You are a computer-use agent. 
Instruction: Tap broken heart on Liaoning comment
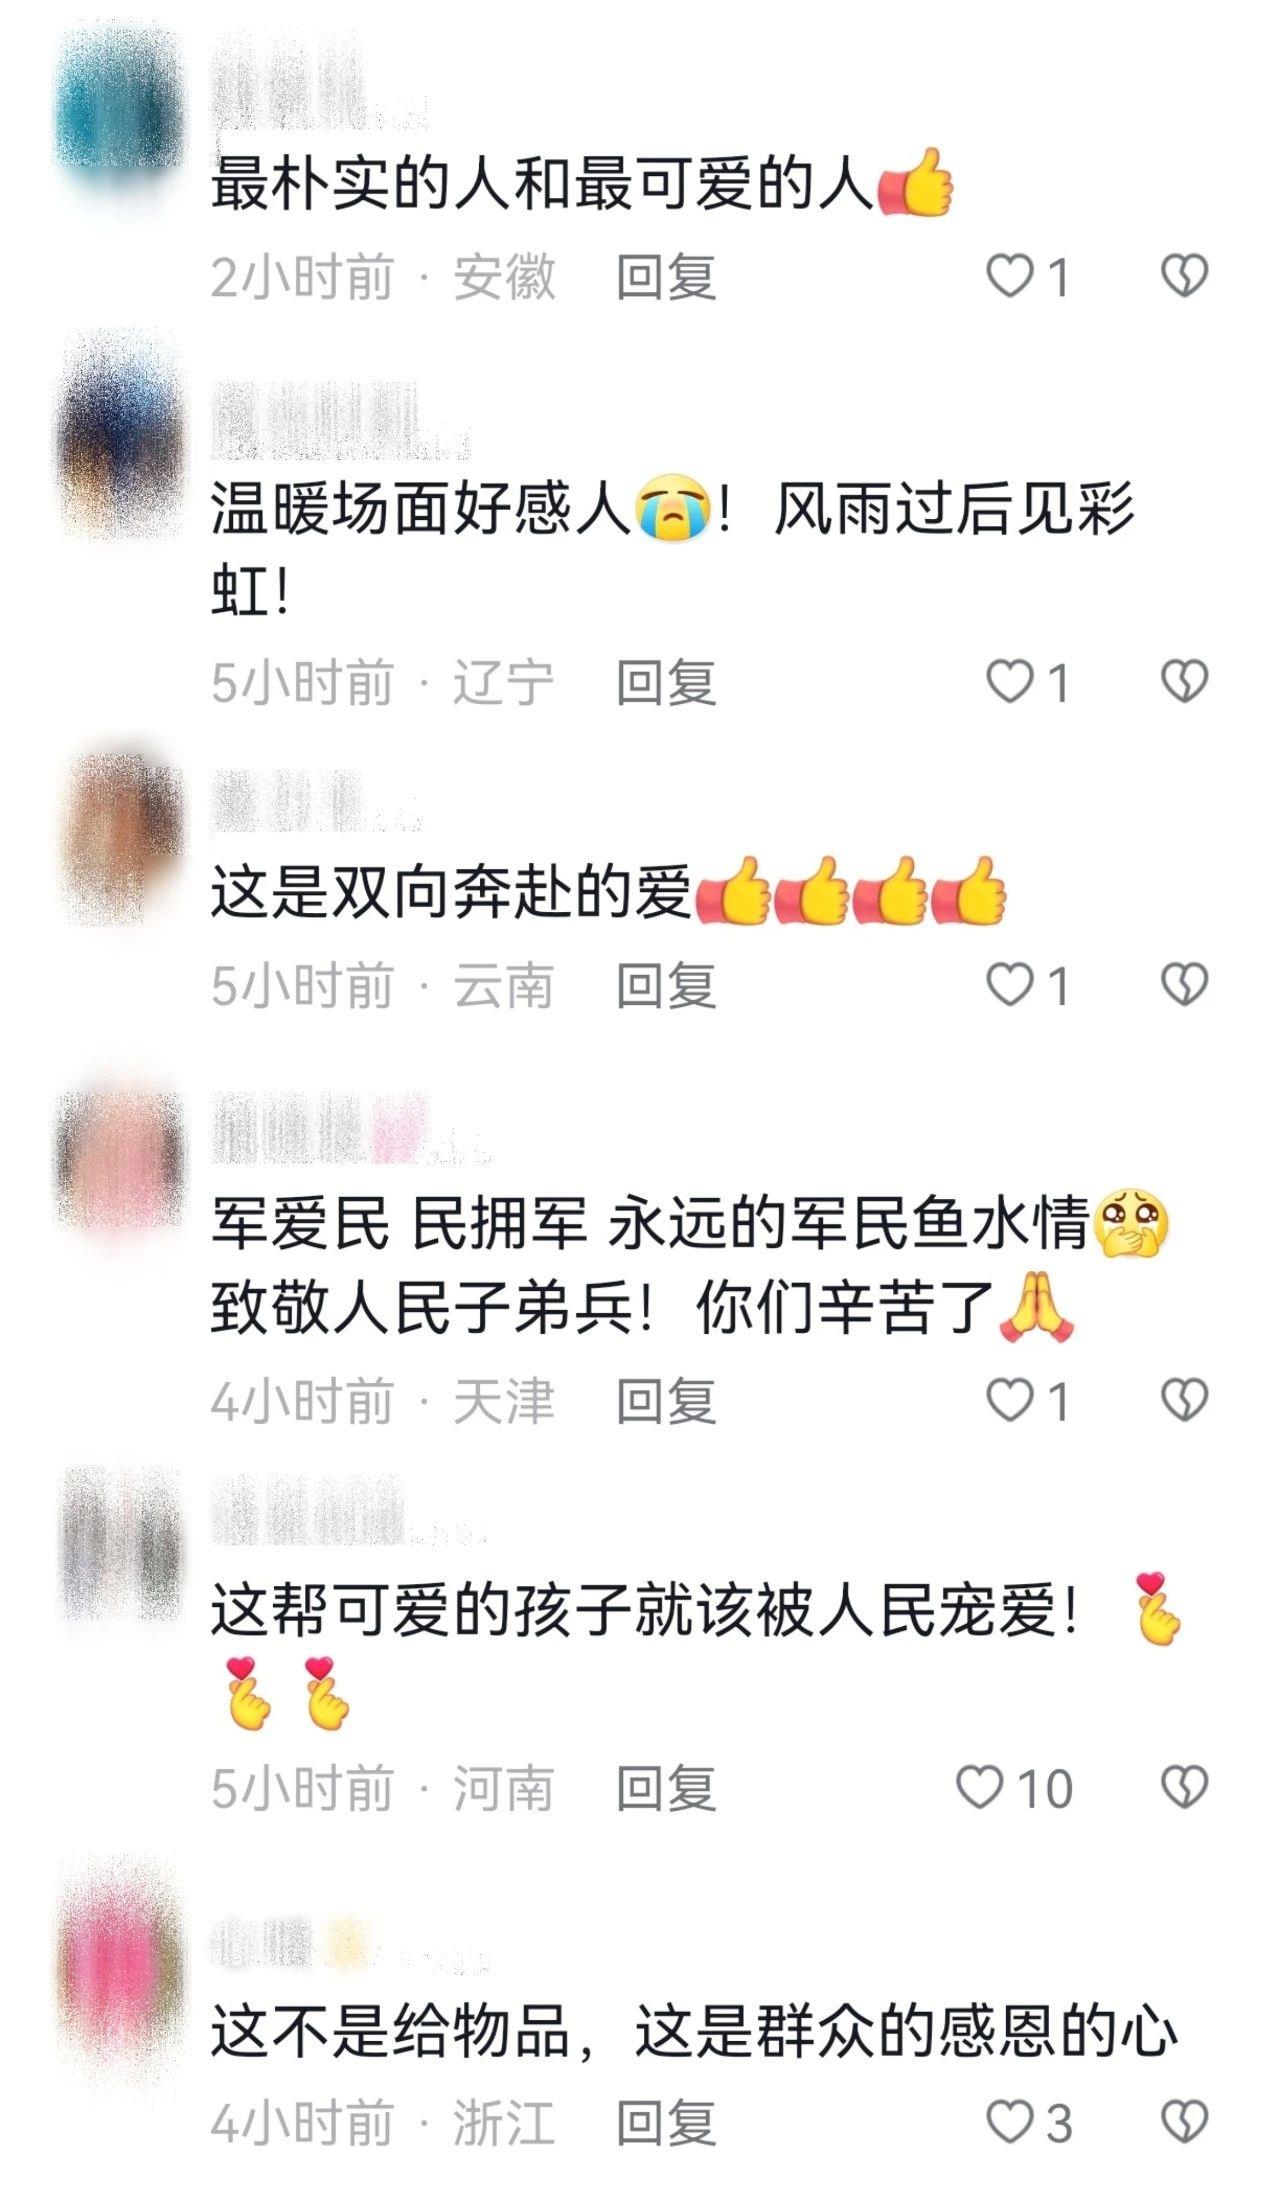pos(1185,682)
